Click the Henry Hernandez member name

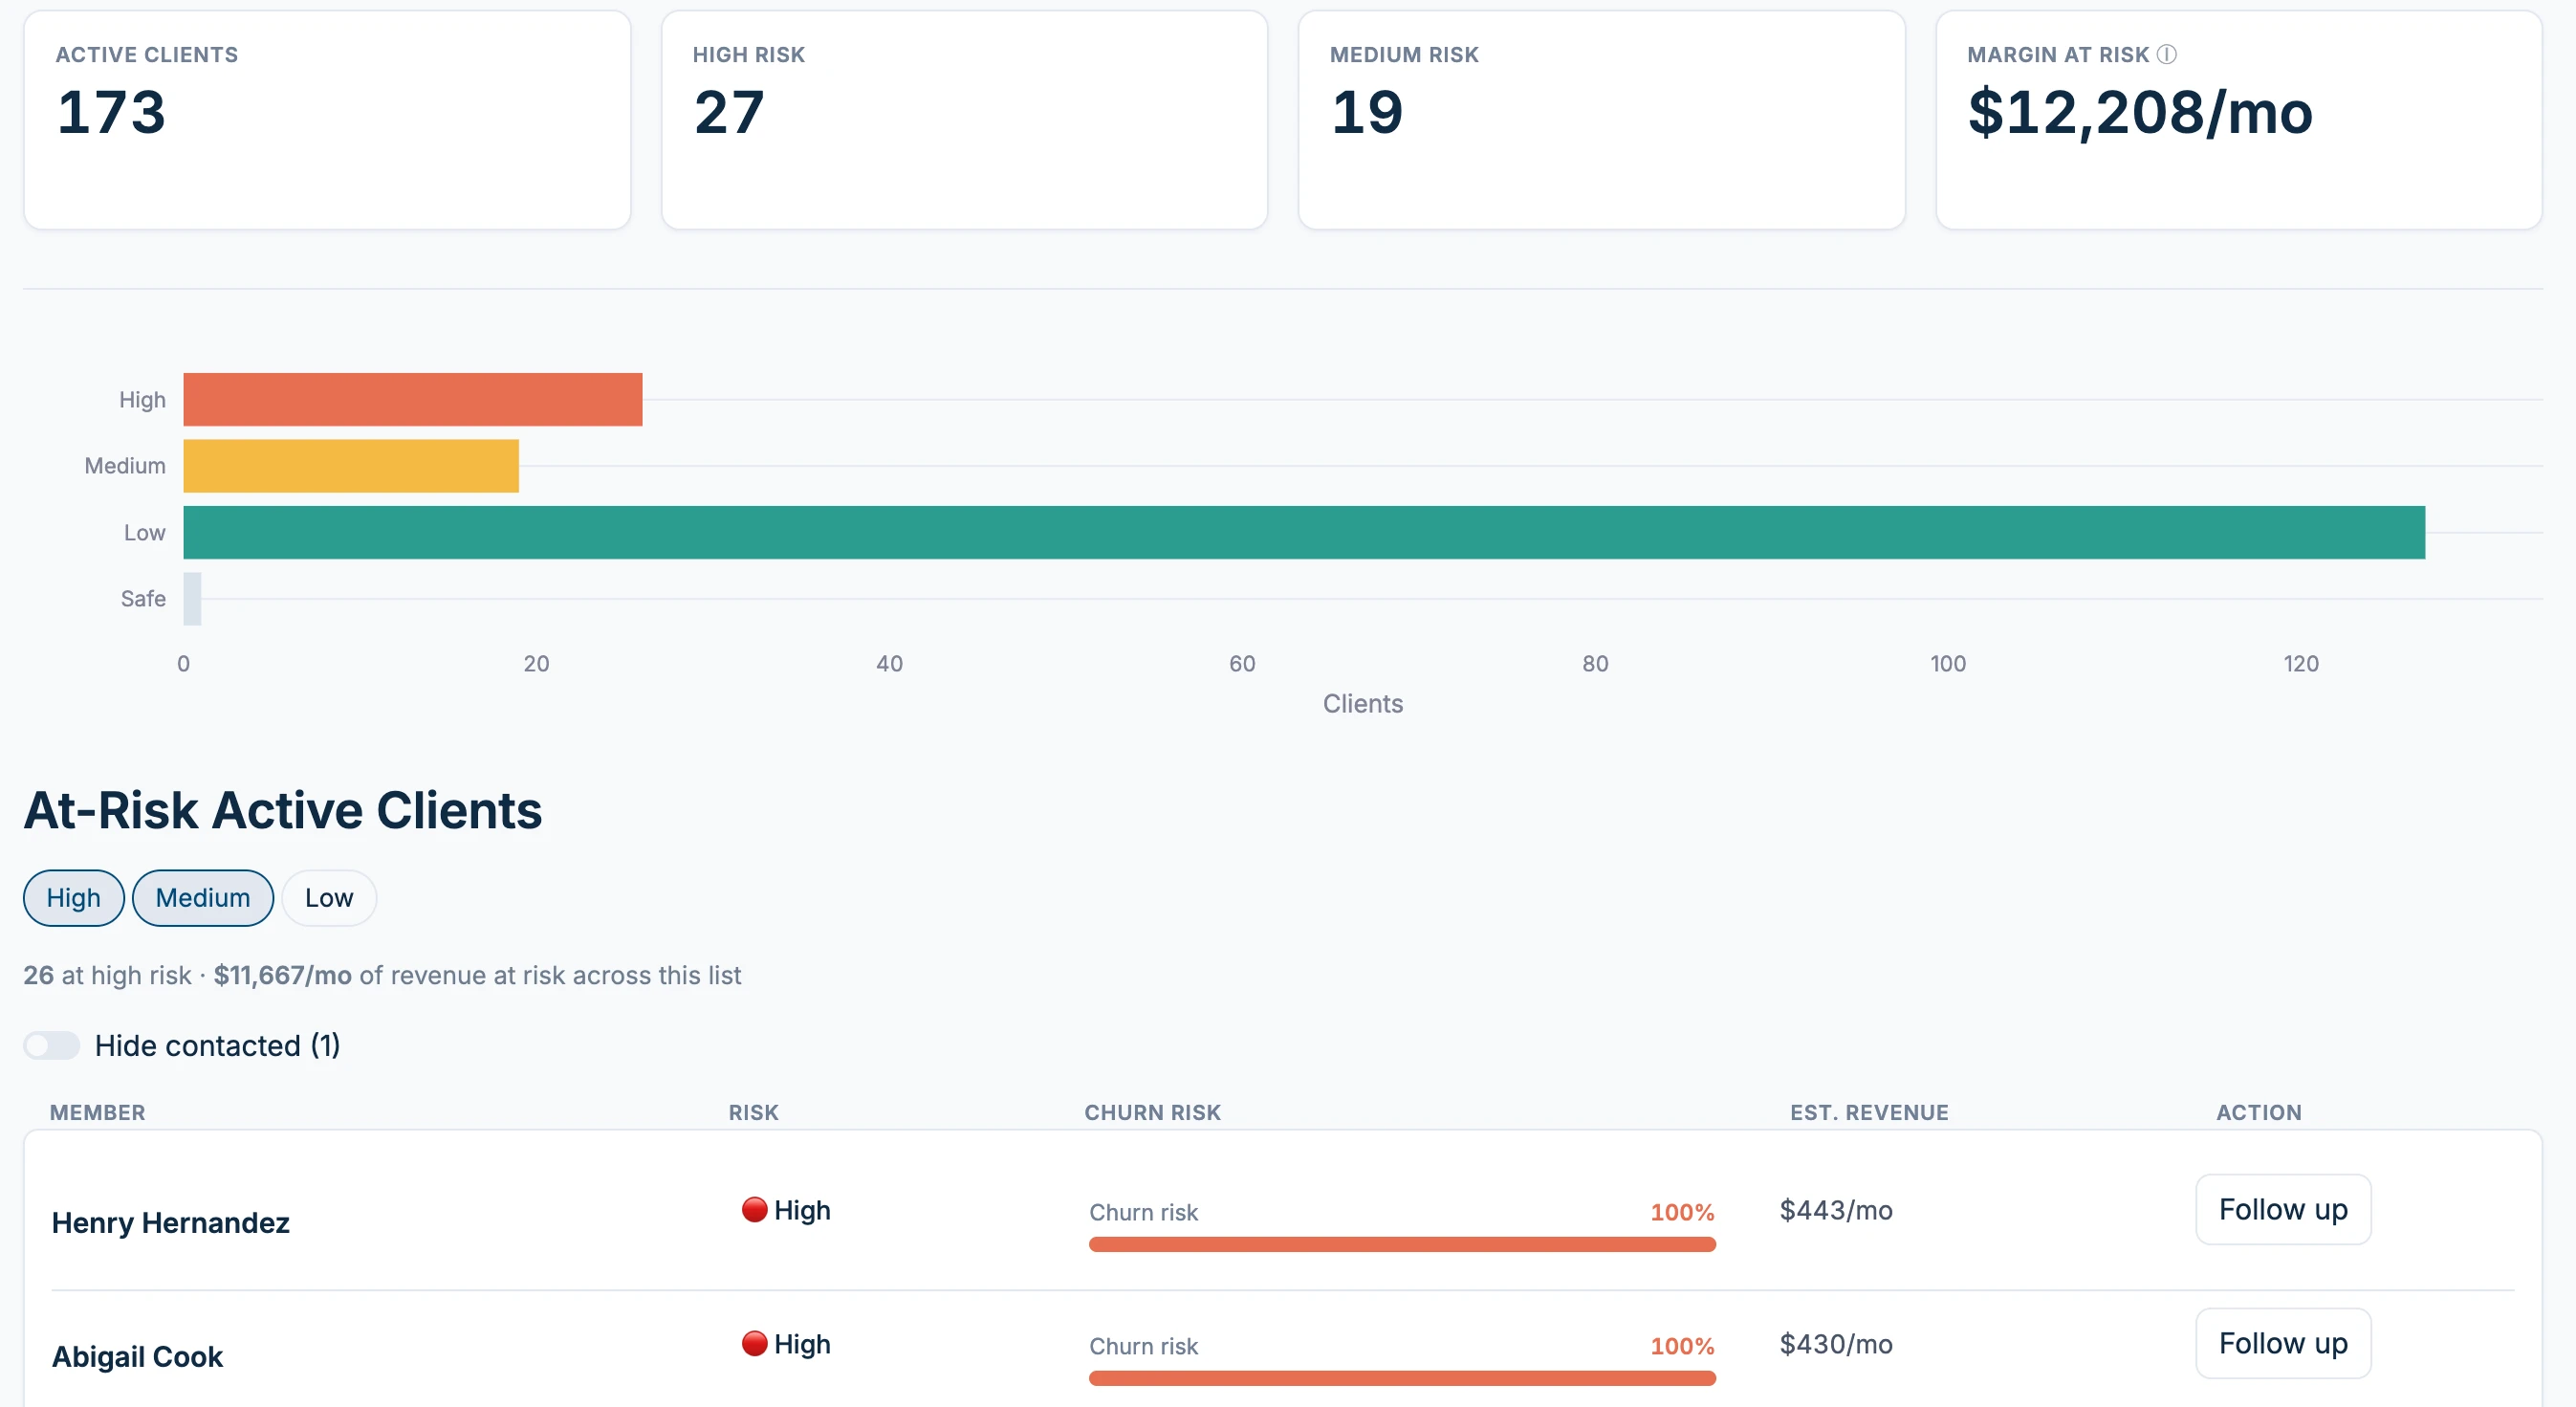(171, 1222)
